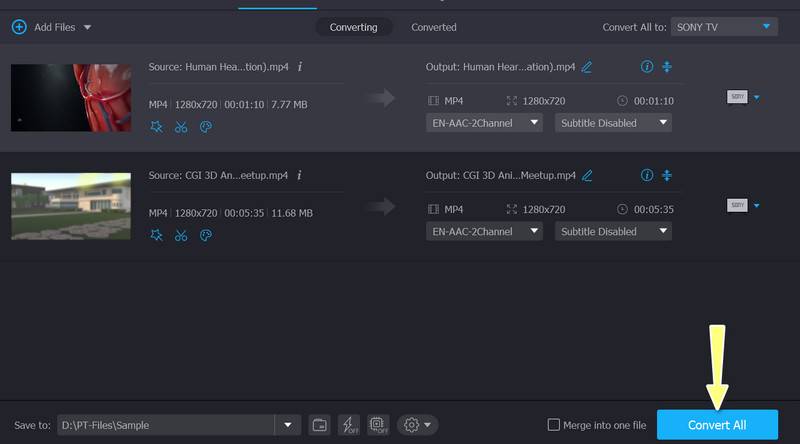Enable Merge into one file checkbox
Screen dimensions: 800x444
pos(554,425)
